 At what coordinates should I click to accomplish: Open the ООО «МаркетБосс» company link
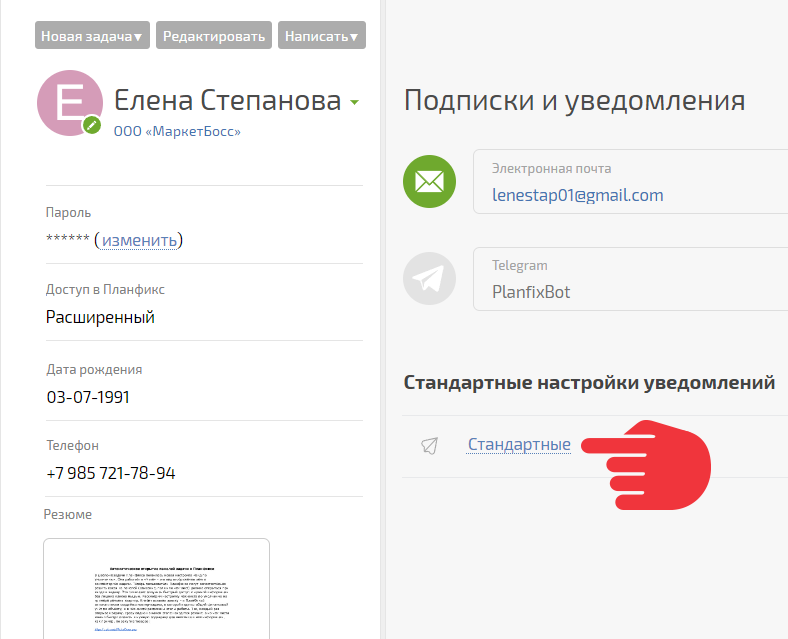coord(177,131)
